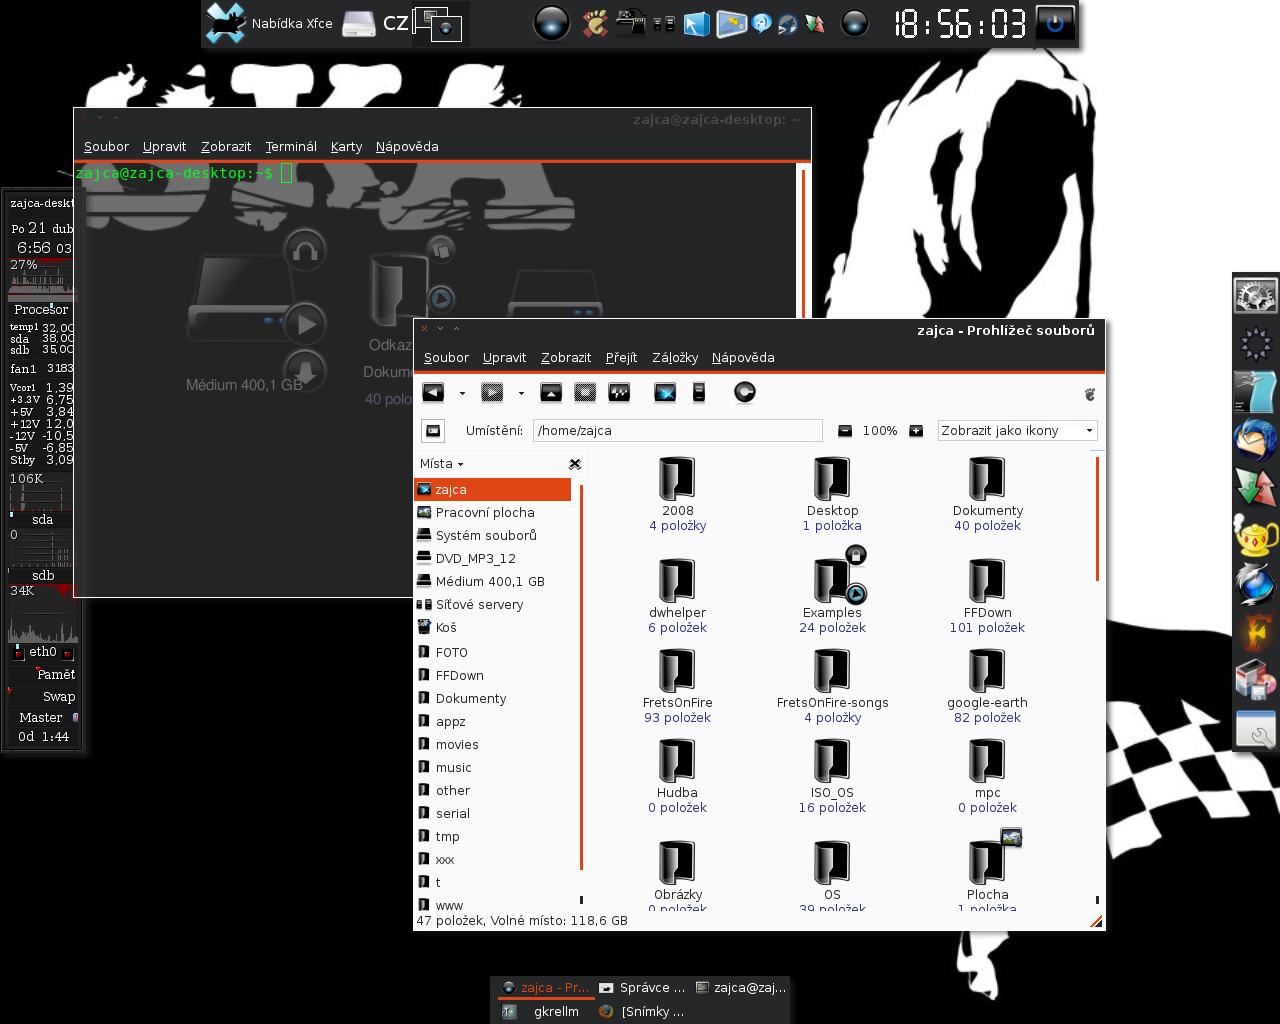Select the 'FOTO' bookmark in the sidebar

coord(493,653)
